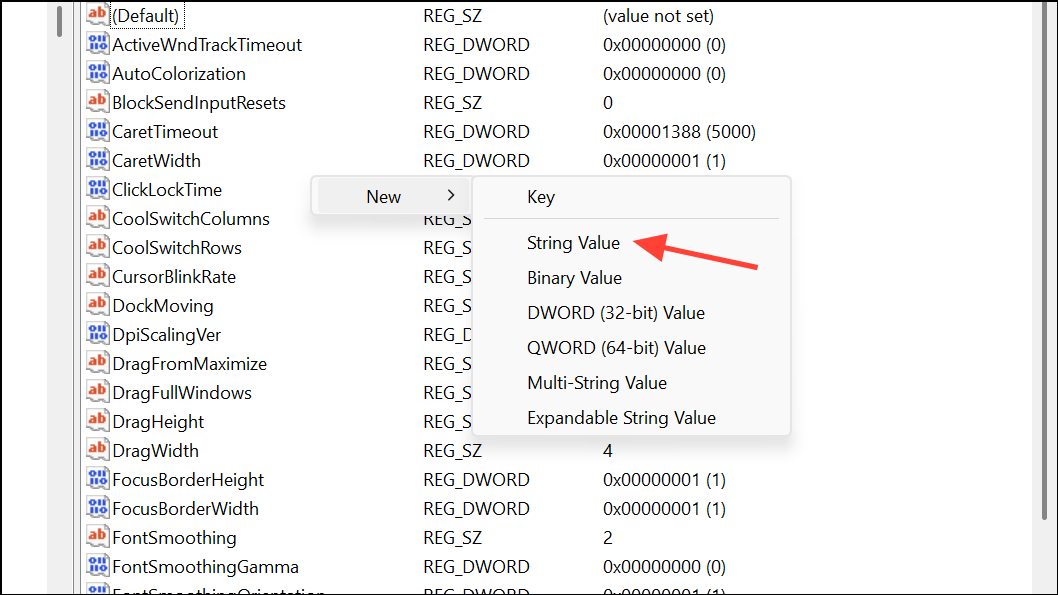This screenshot has width=1058, height=595.
Task: Click the DockMoving string icon
Action: pyautogui.click(x=97, y=305)
